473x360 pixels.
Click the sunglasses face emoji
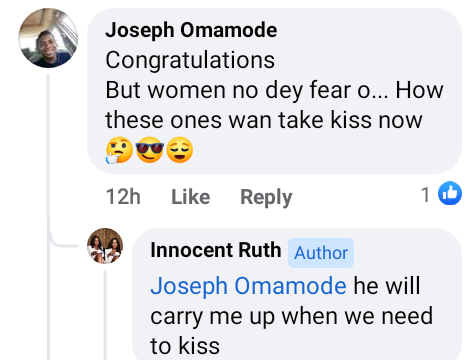(150, 150)
